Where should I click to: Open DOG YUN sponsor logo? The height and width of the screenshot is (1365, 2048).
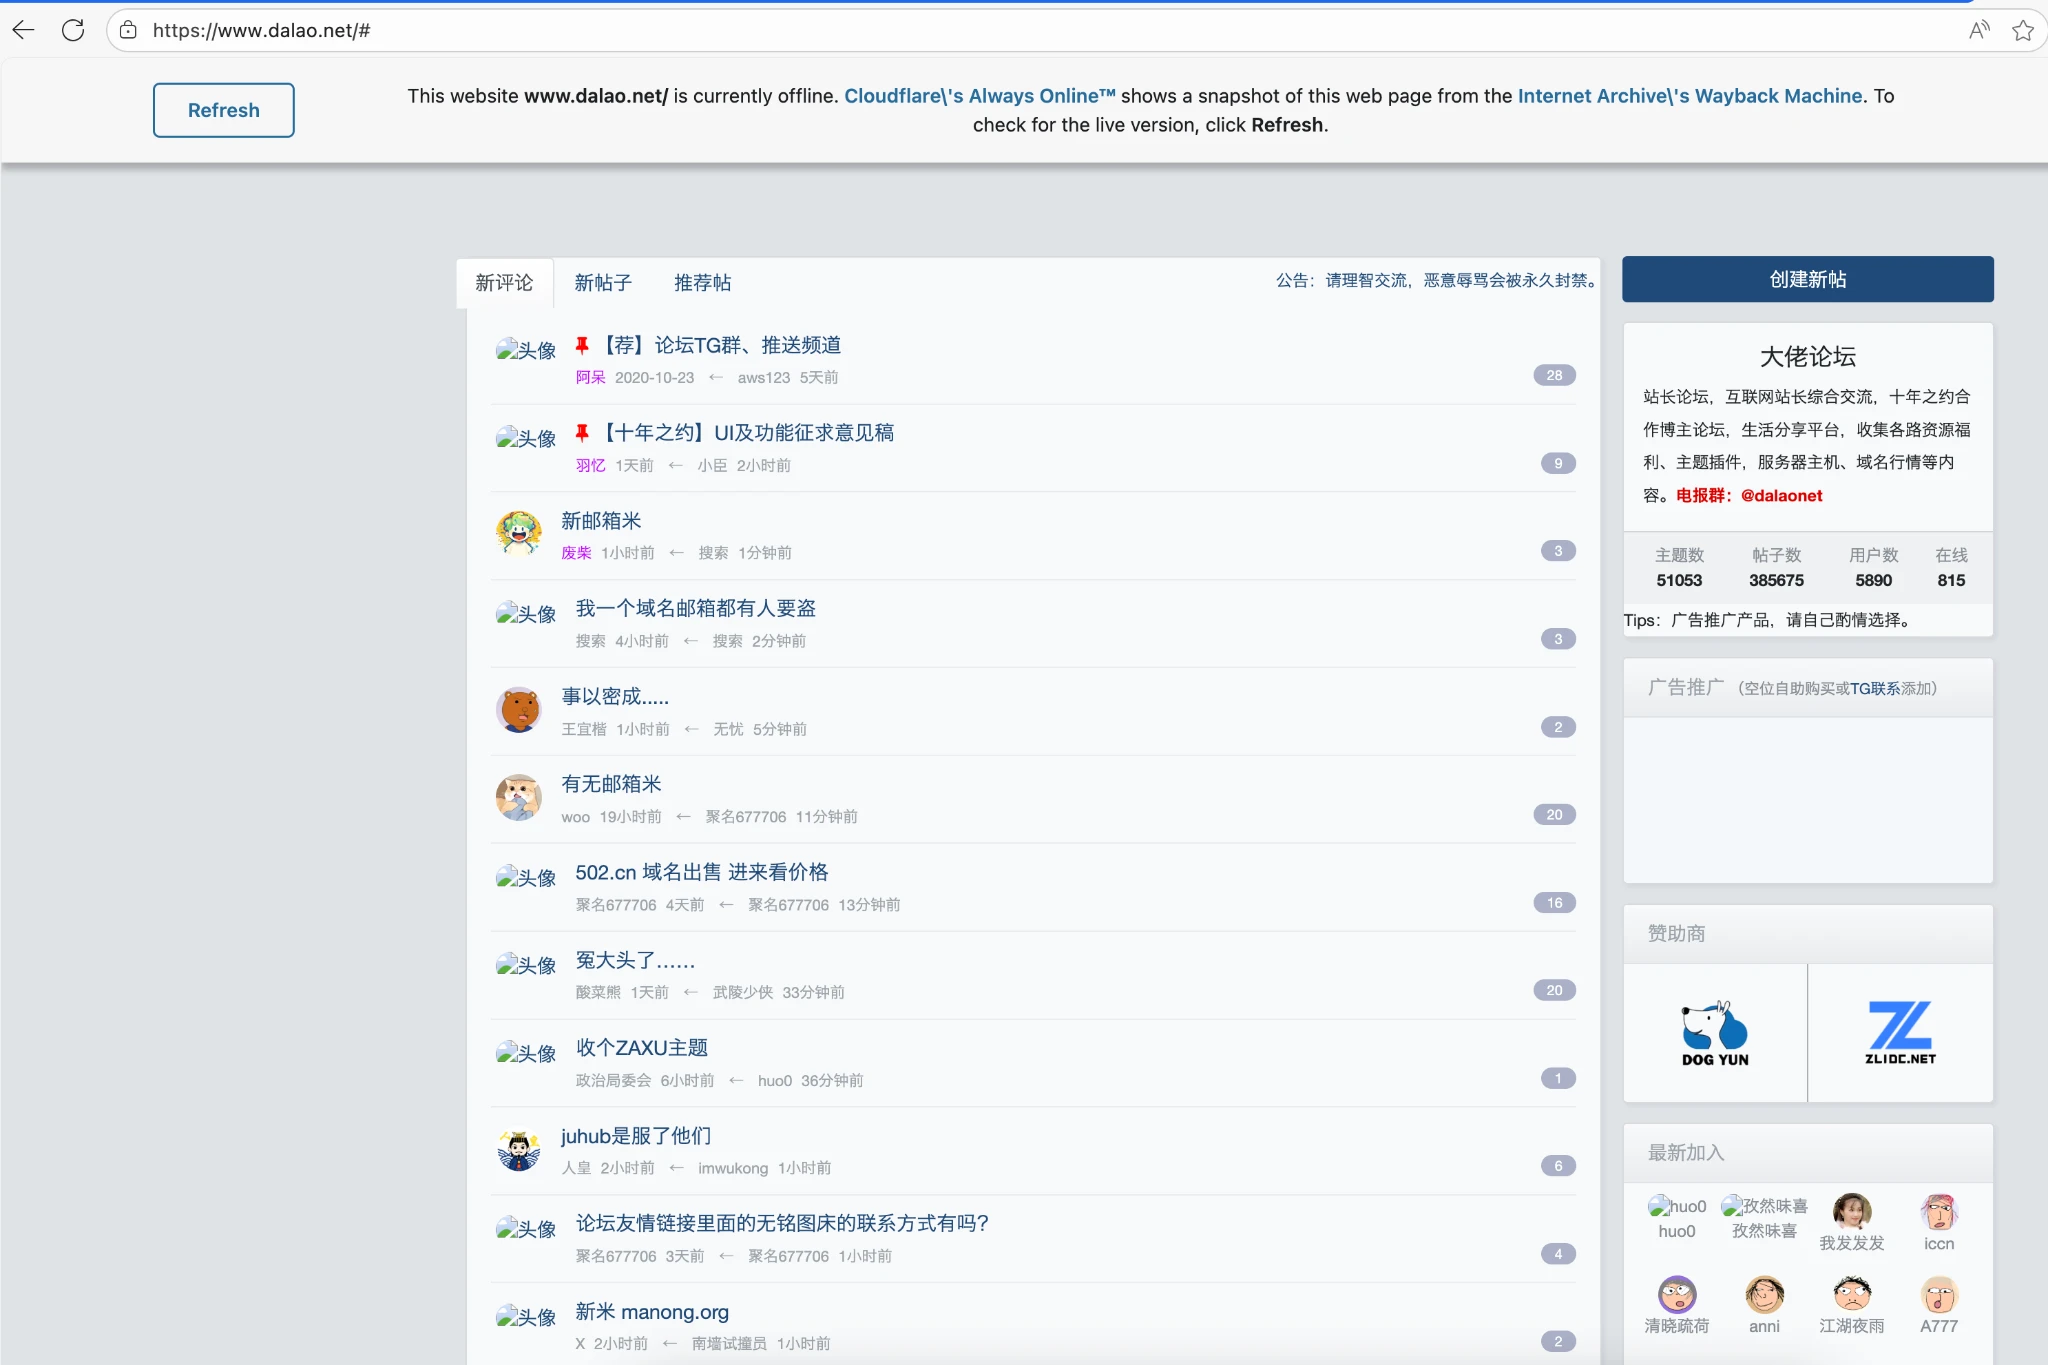[x=1715, y=1033]
